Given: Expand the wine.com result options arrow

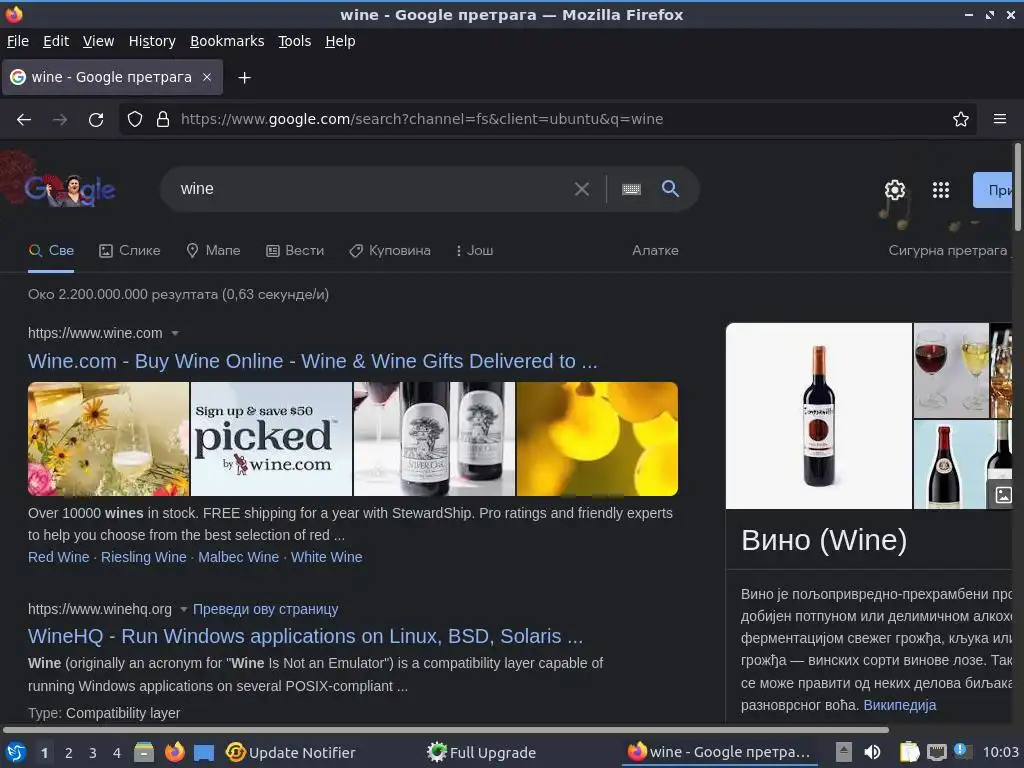Looking at the screenshot, I should [174, 333].
